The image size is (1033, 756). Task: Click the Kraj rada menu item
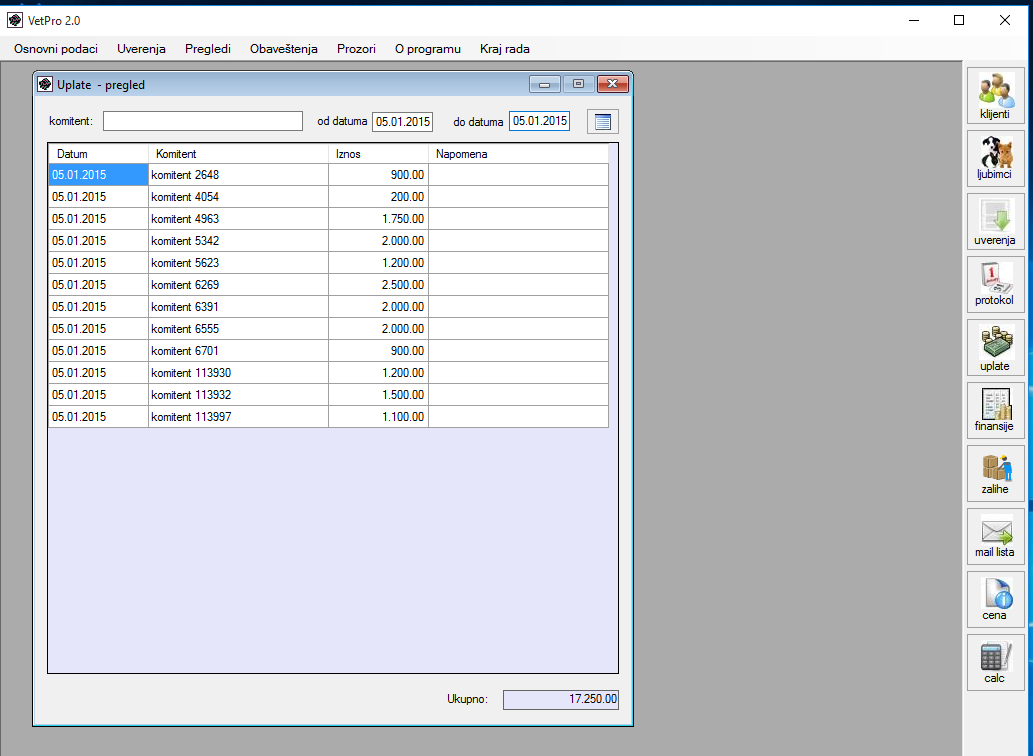[505, 49]
